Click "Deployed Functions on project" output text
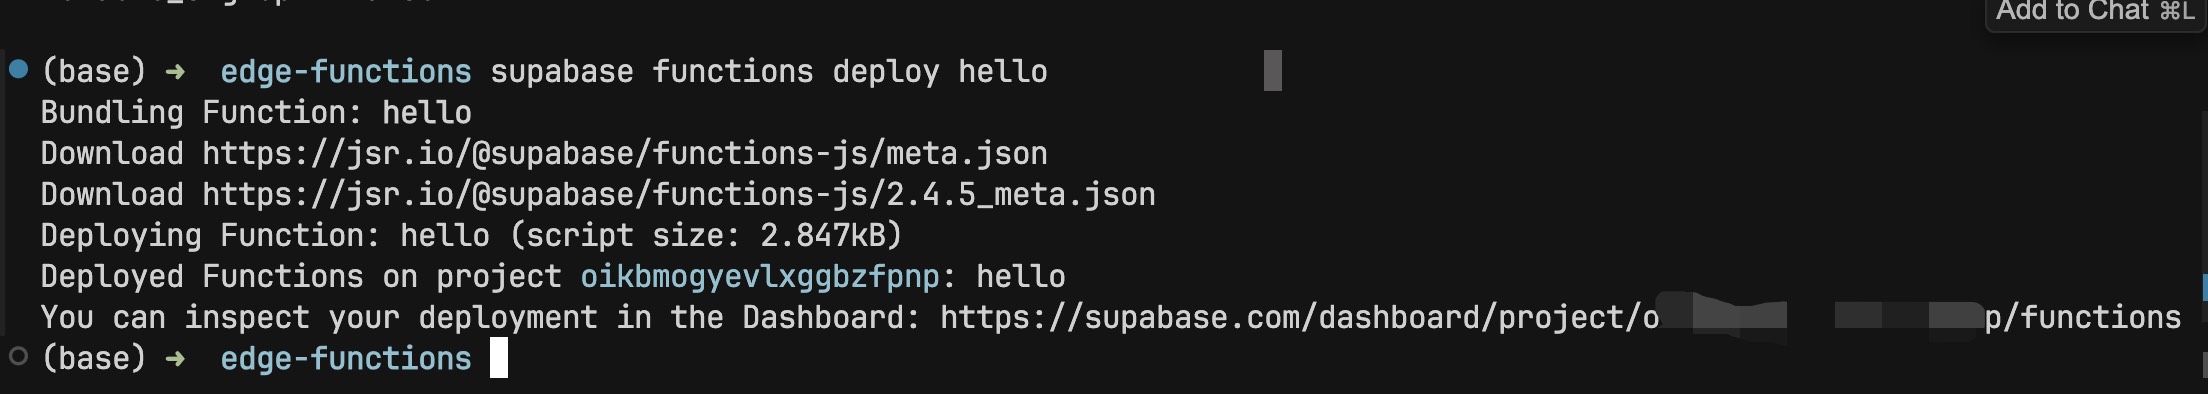 click(301, 277)
